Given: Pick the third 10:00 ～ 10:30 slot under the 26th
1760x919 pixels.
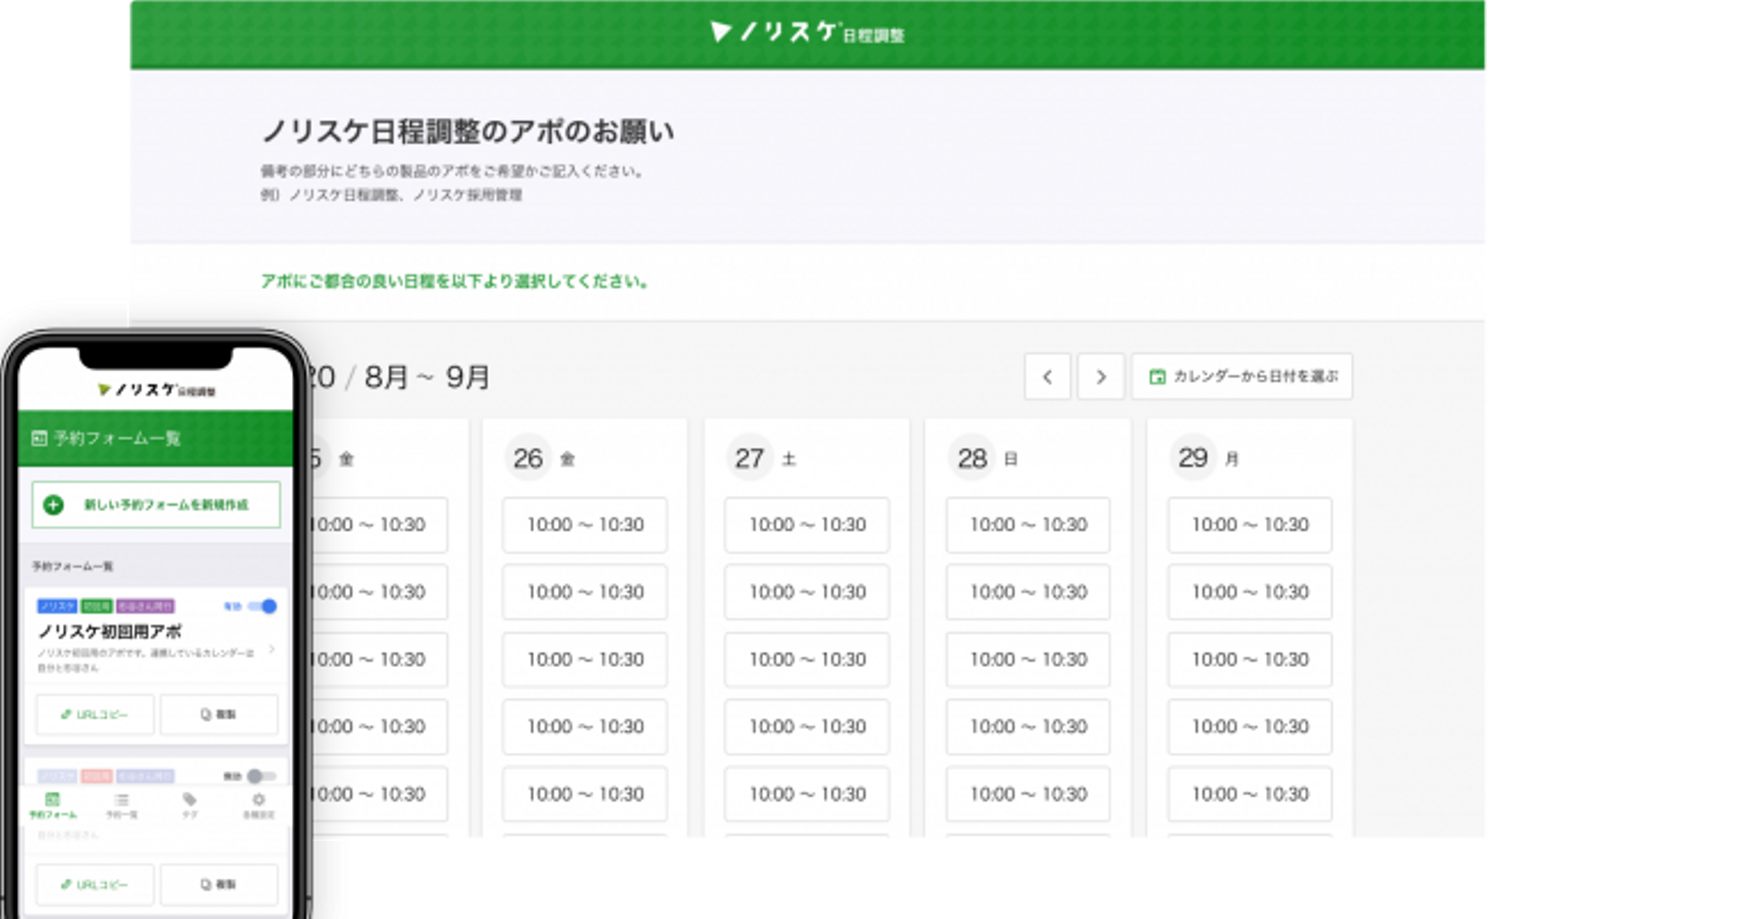Looking at the screenshot, I should (585, 660).
